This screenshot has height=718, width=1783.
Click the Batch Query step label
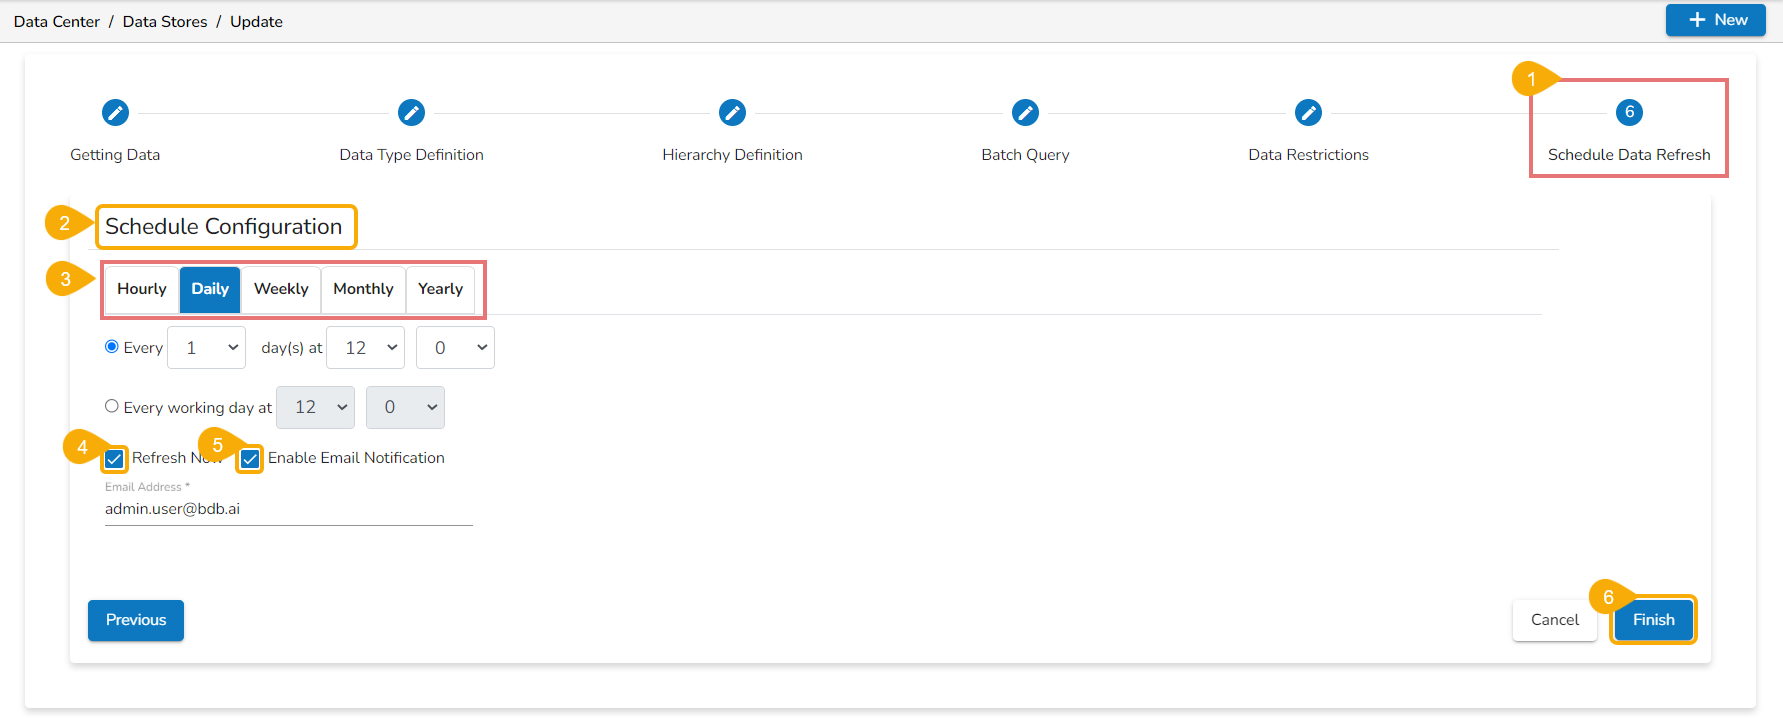(1025, 155)
